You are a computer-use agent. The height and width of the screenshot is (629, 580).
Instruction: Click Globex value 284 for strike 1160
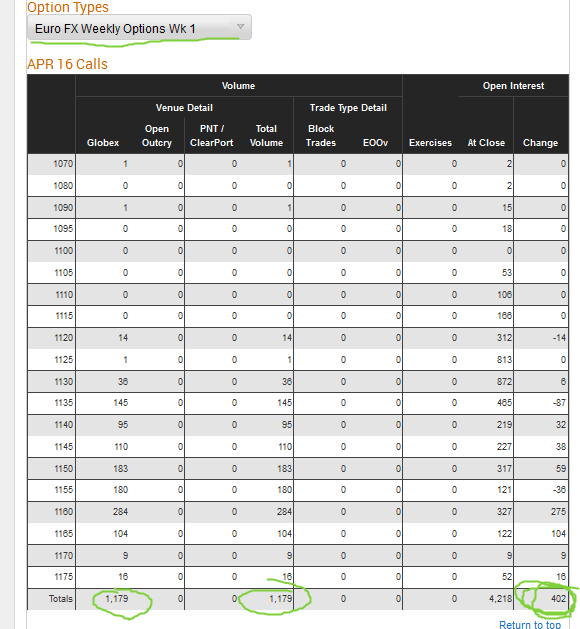click(x=120, y=512)
